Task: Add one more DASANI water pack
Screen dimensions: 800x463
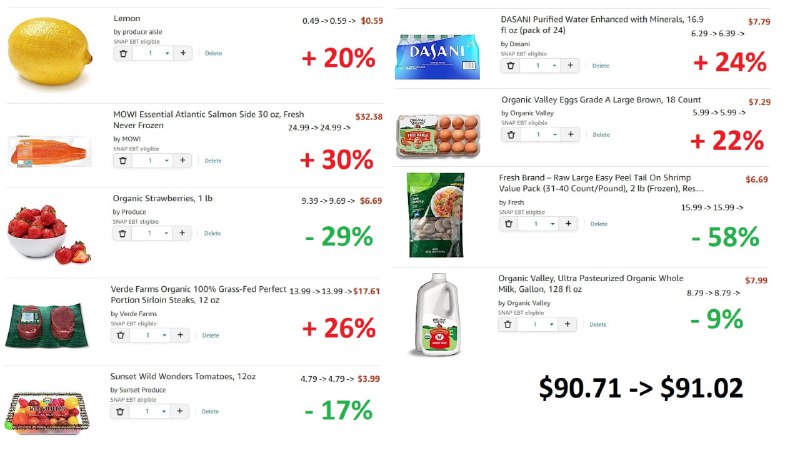Action: coord(570,65)
